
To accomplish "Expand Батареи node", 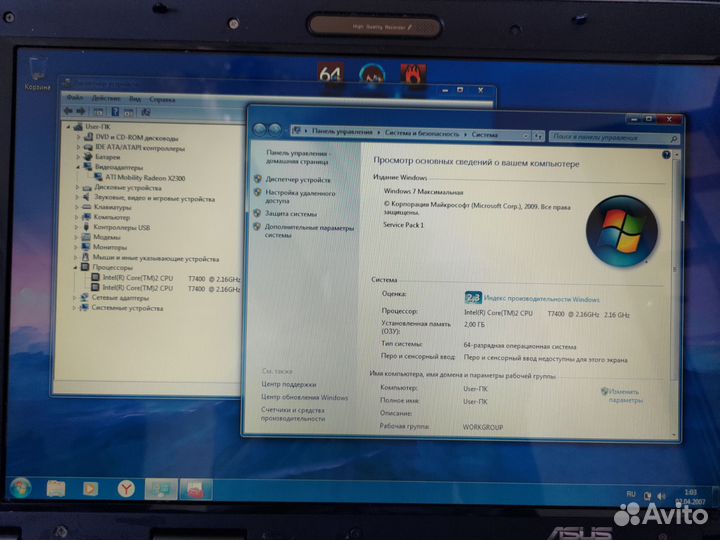I will point(78,157).
